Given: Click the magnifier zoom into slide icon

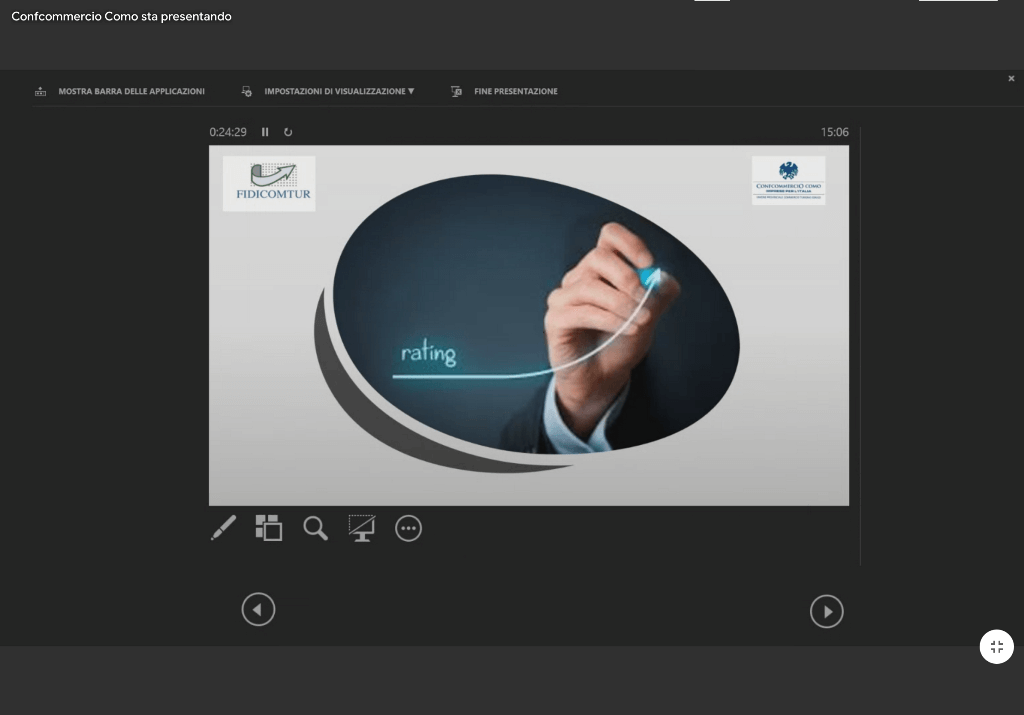Looking at the screenshot, I should tap(316, 528).
